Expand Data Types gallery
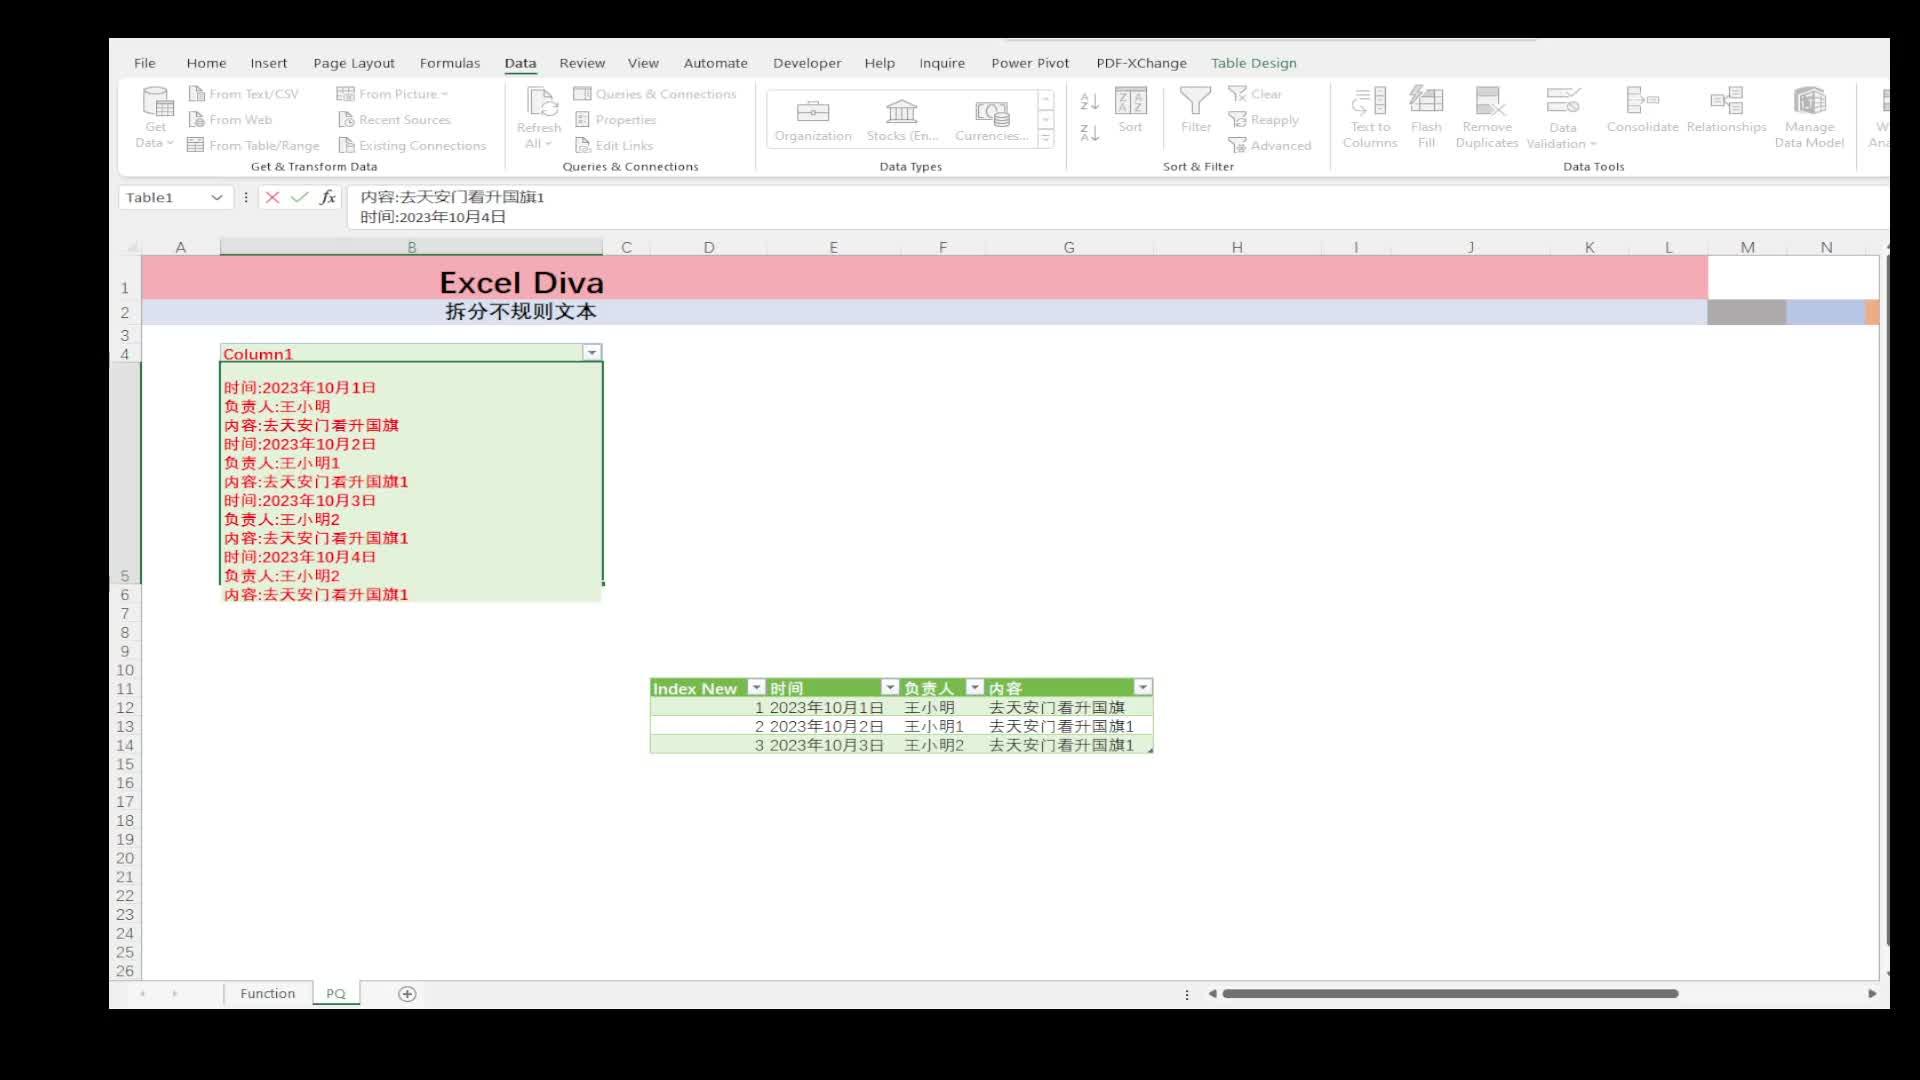1920x1080 pixels. 1046,140
